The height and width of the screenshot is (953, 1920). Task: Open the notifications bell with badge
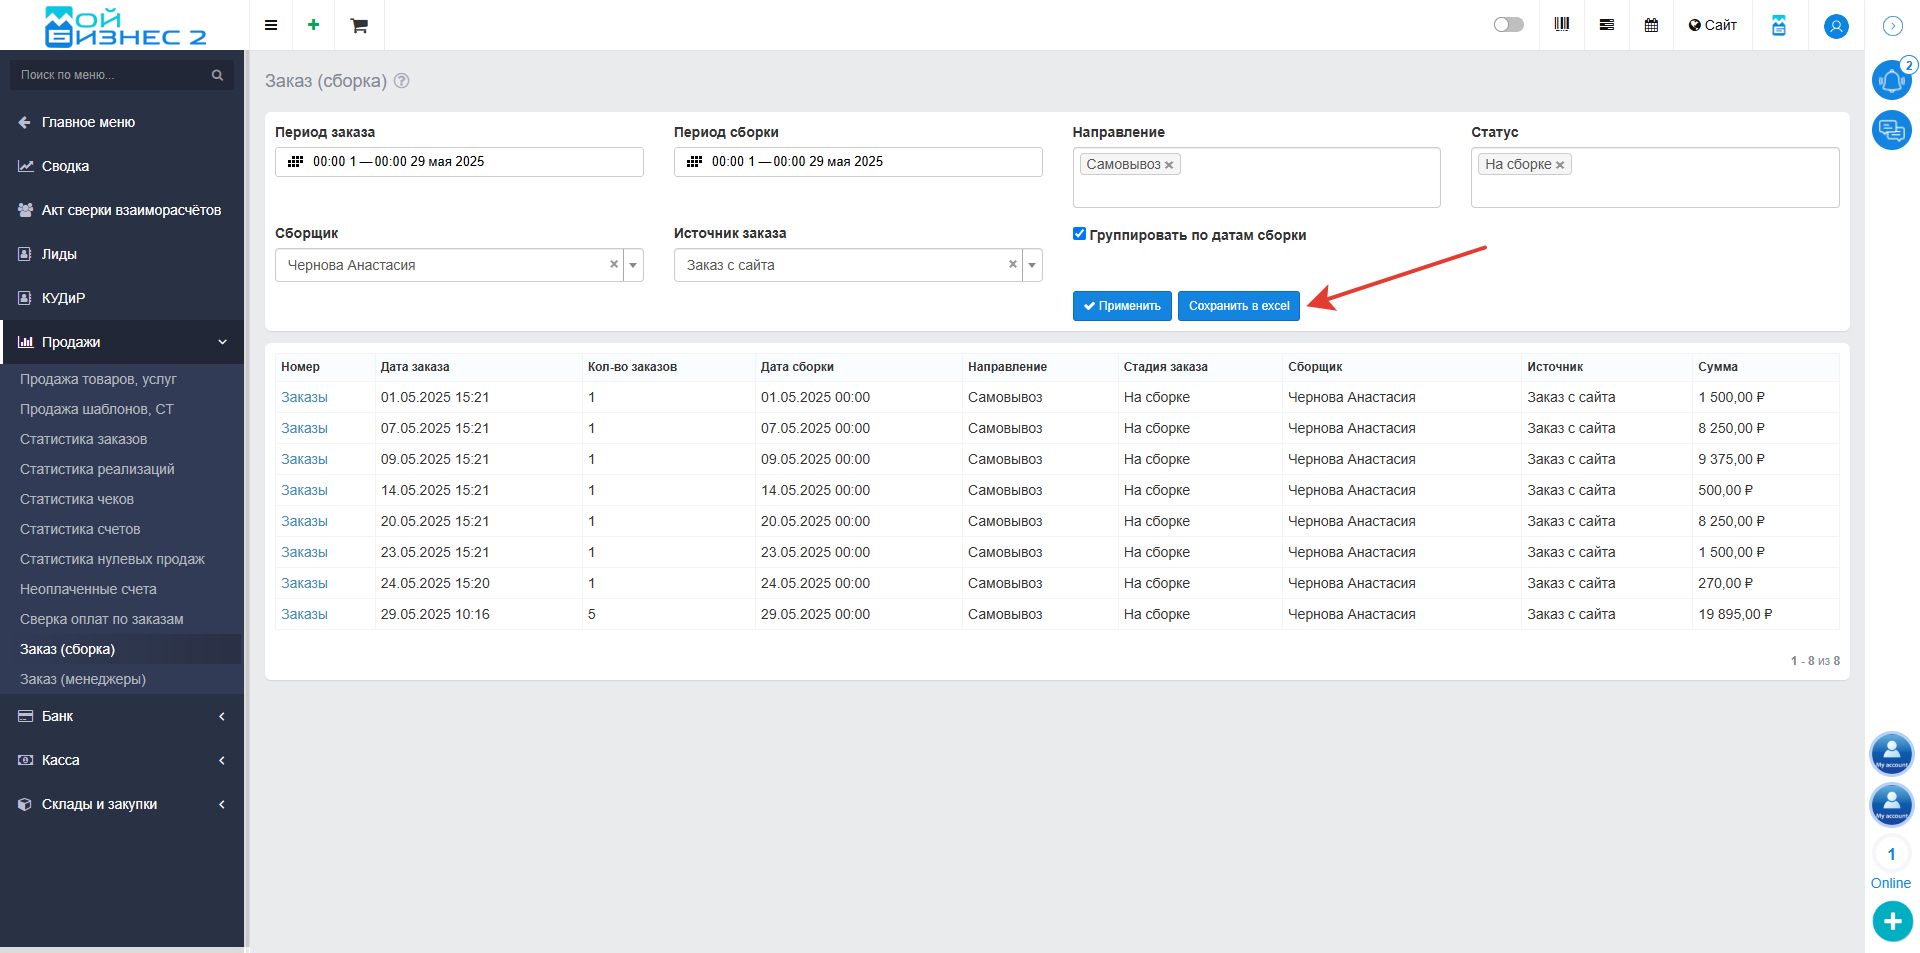[1892, 79]
